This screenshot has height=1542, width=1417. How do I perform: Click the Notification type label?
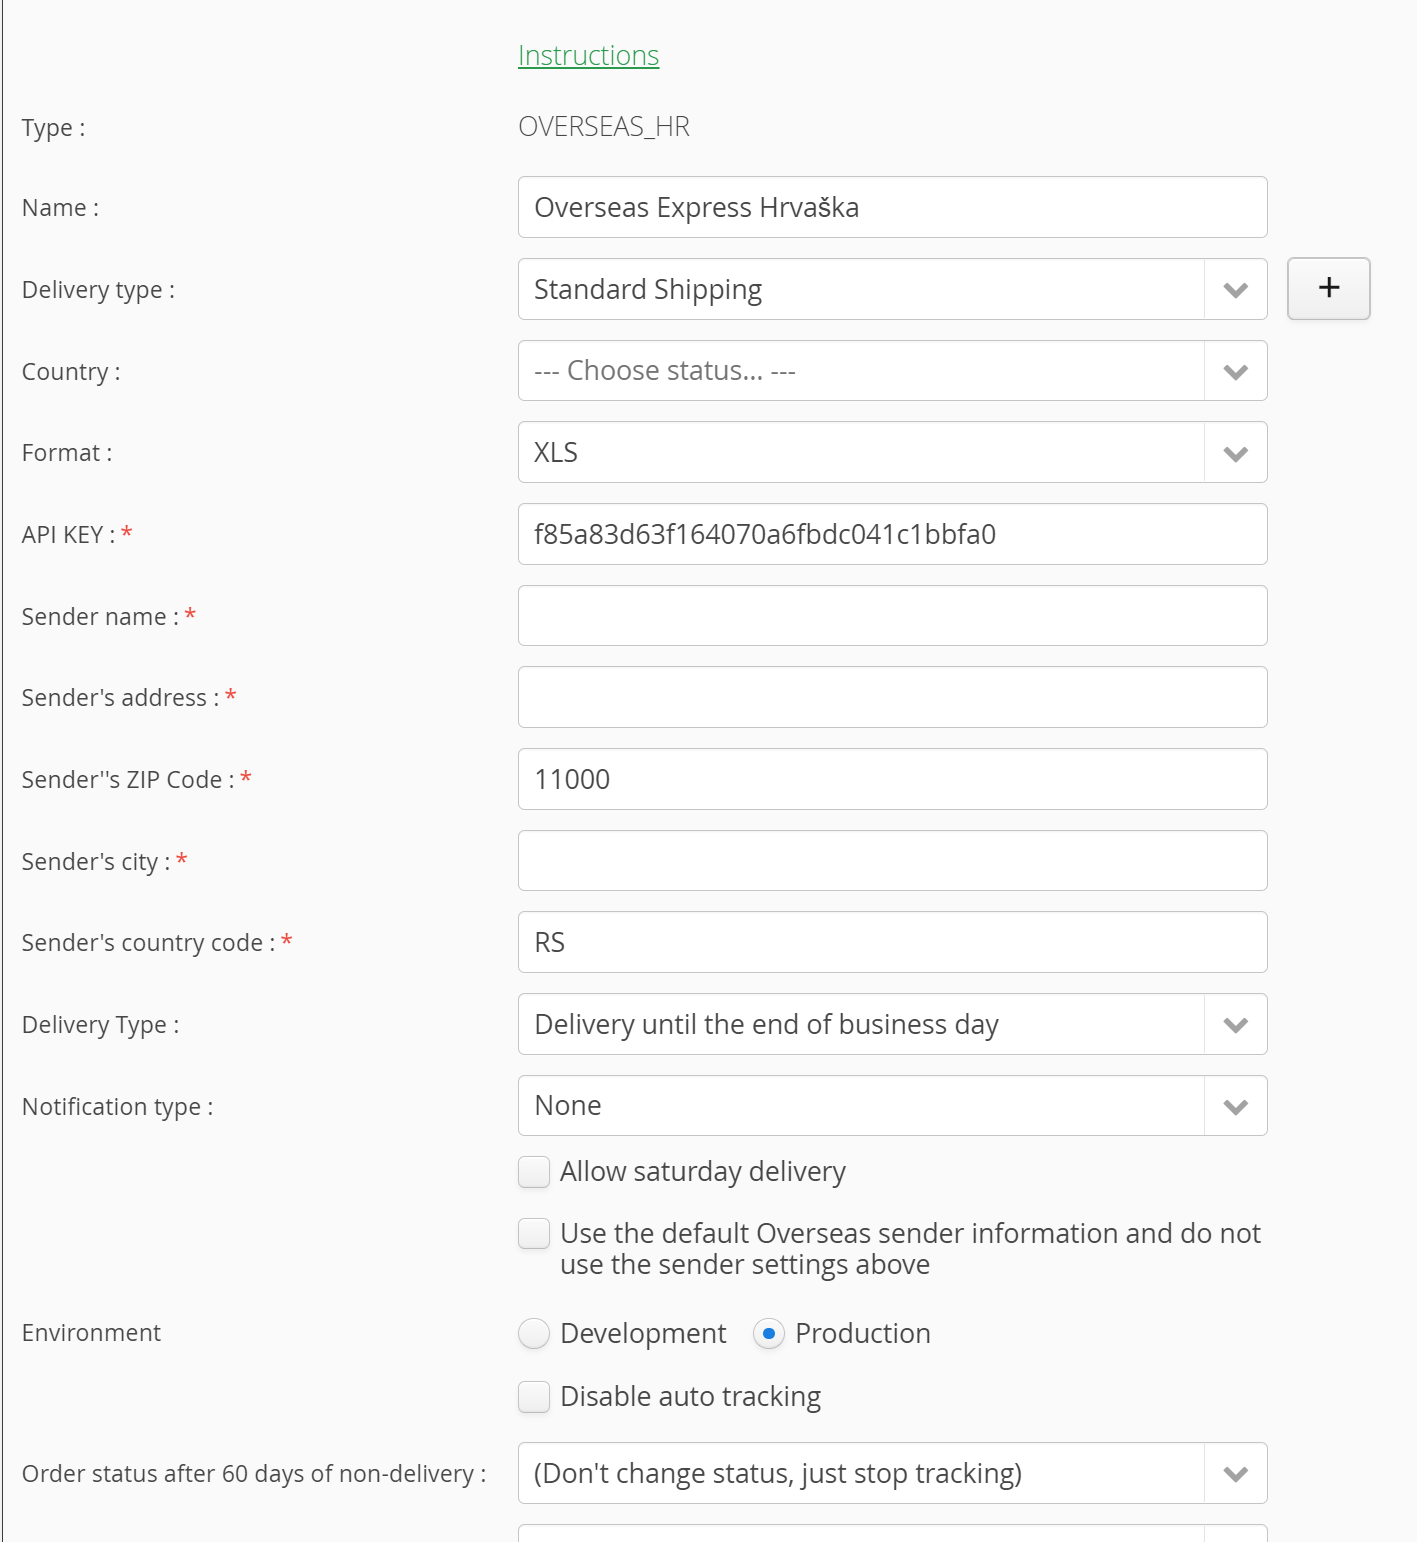tap(117, 1107)
